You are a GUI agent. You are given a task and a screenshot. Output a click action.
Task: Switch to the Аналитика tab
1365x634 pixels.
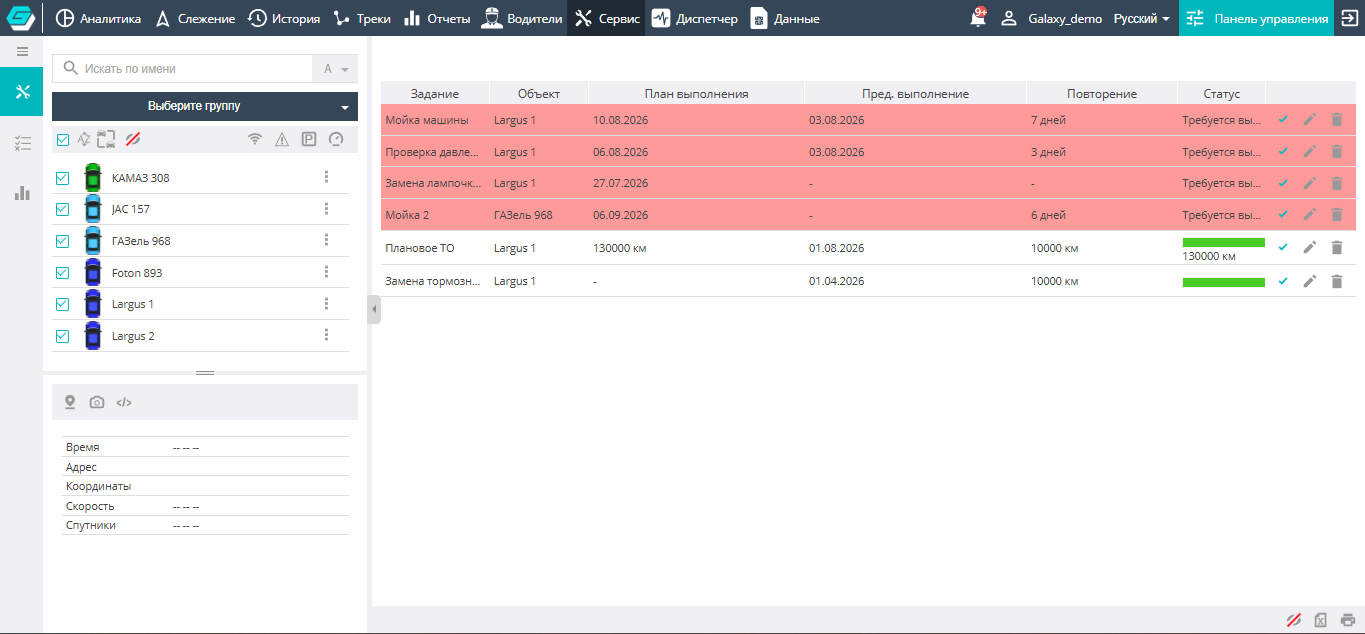pyautogui.click(x=98, y=18)
